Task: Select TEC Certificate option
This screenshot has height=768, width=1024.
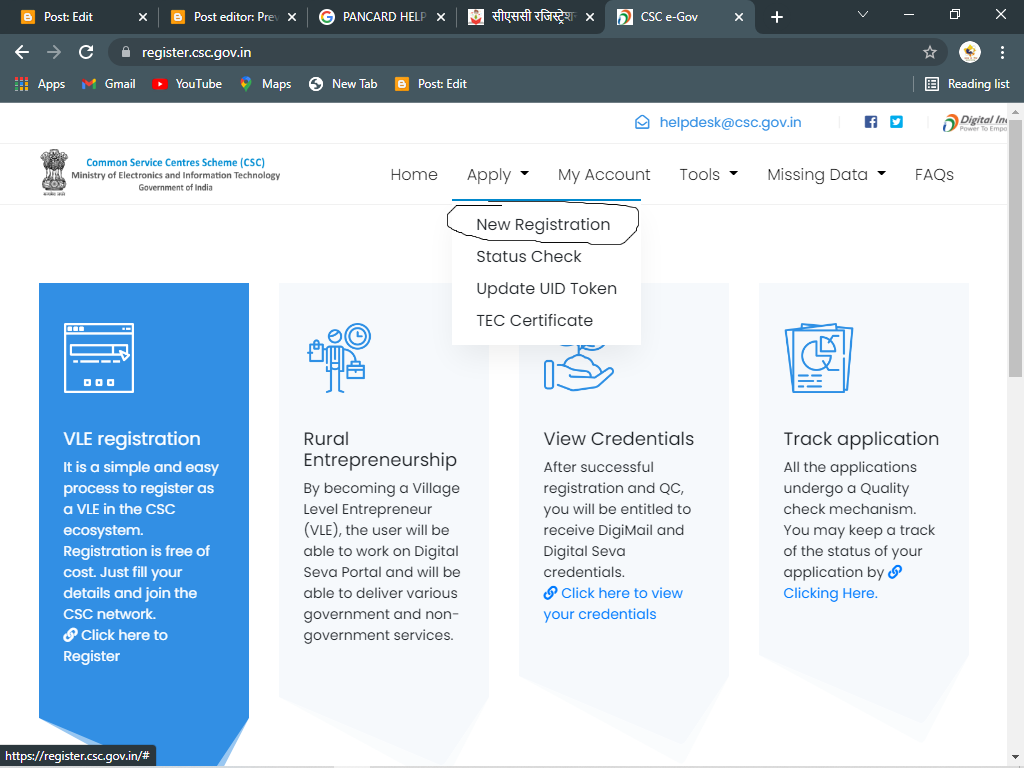Action: (535, 321)
